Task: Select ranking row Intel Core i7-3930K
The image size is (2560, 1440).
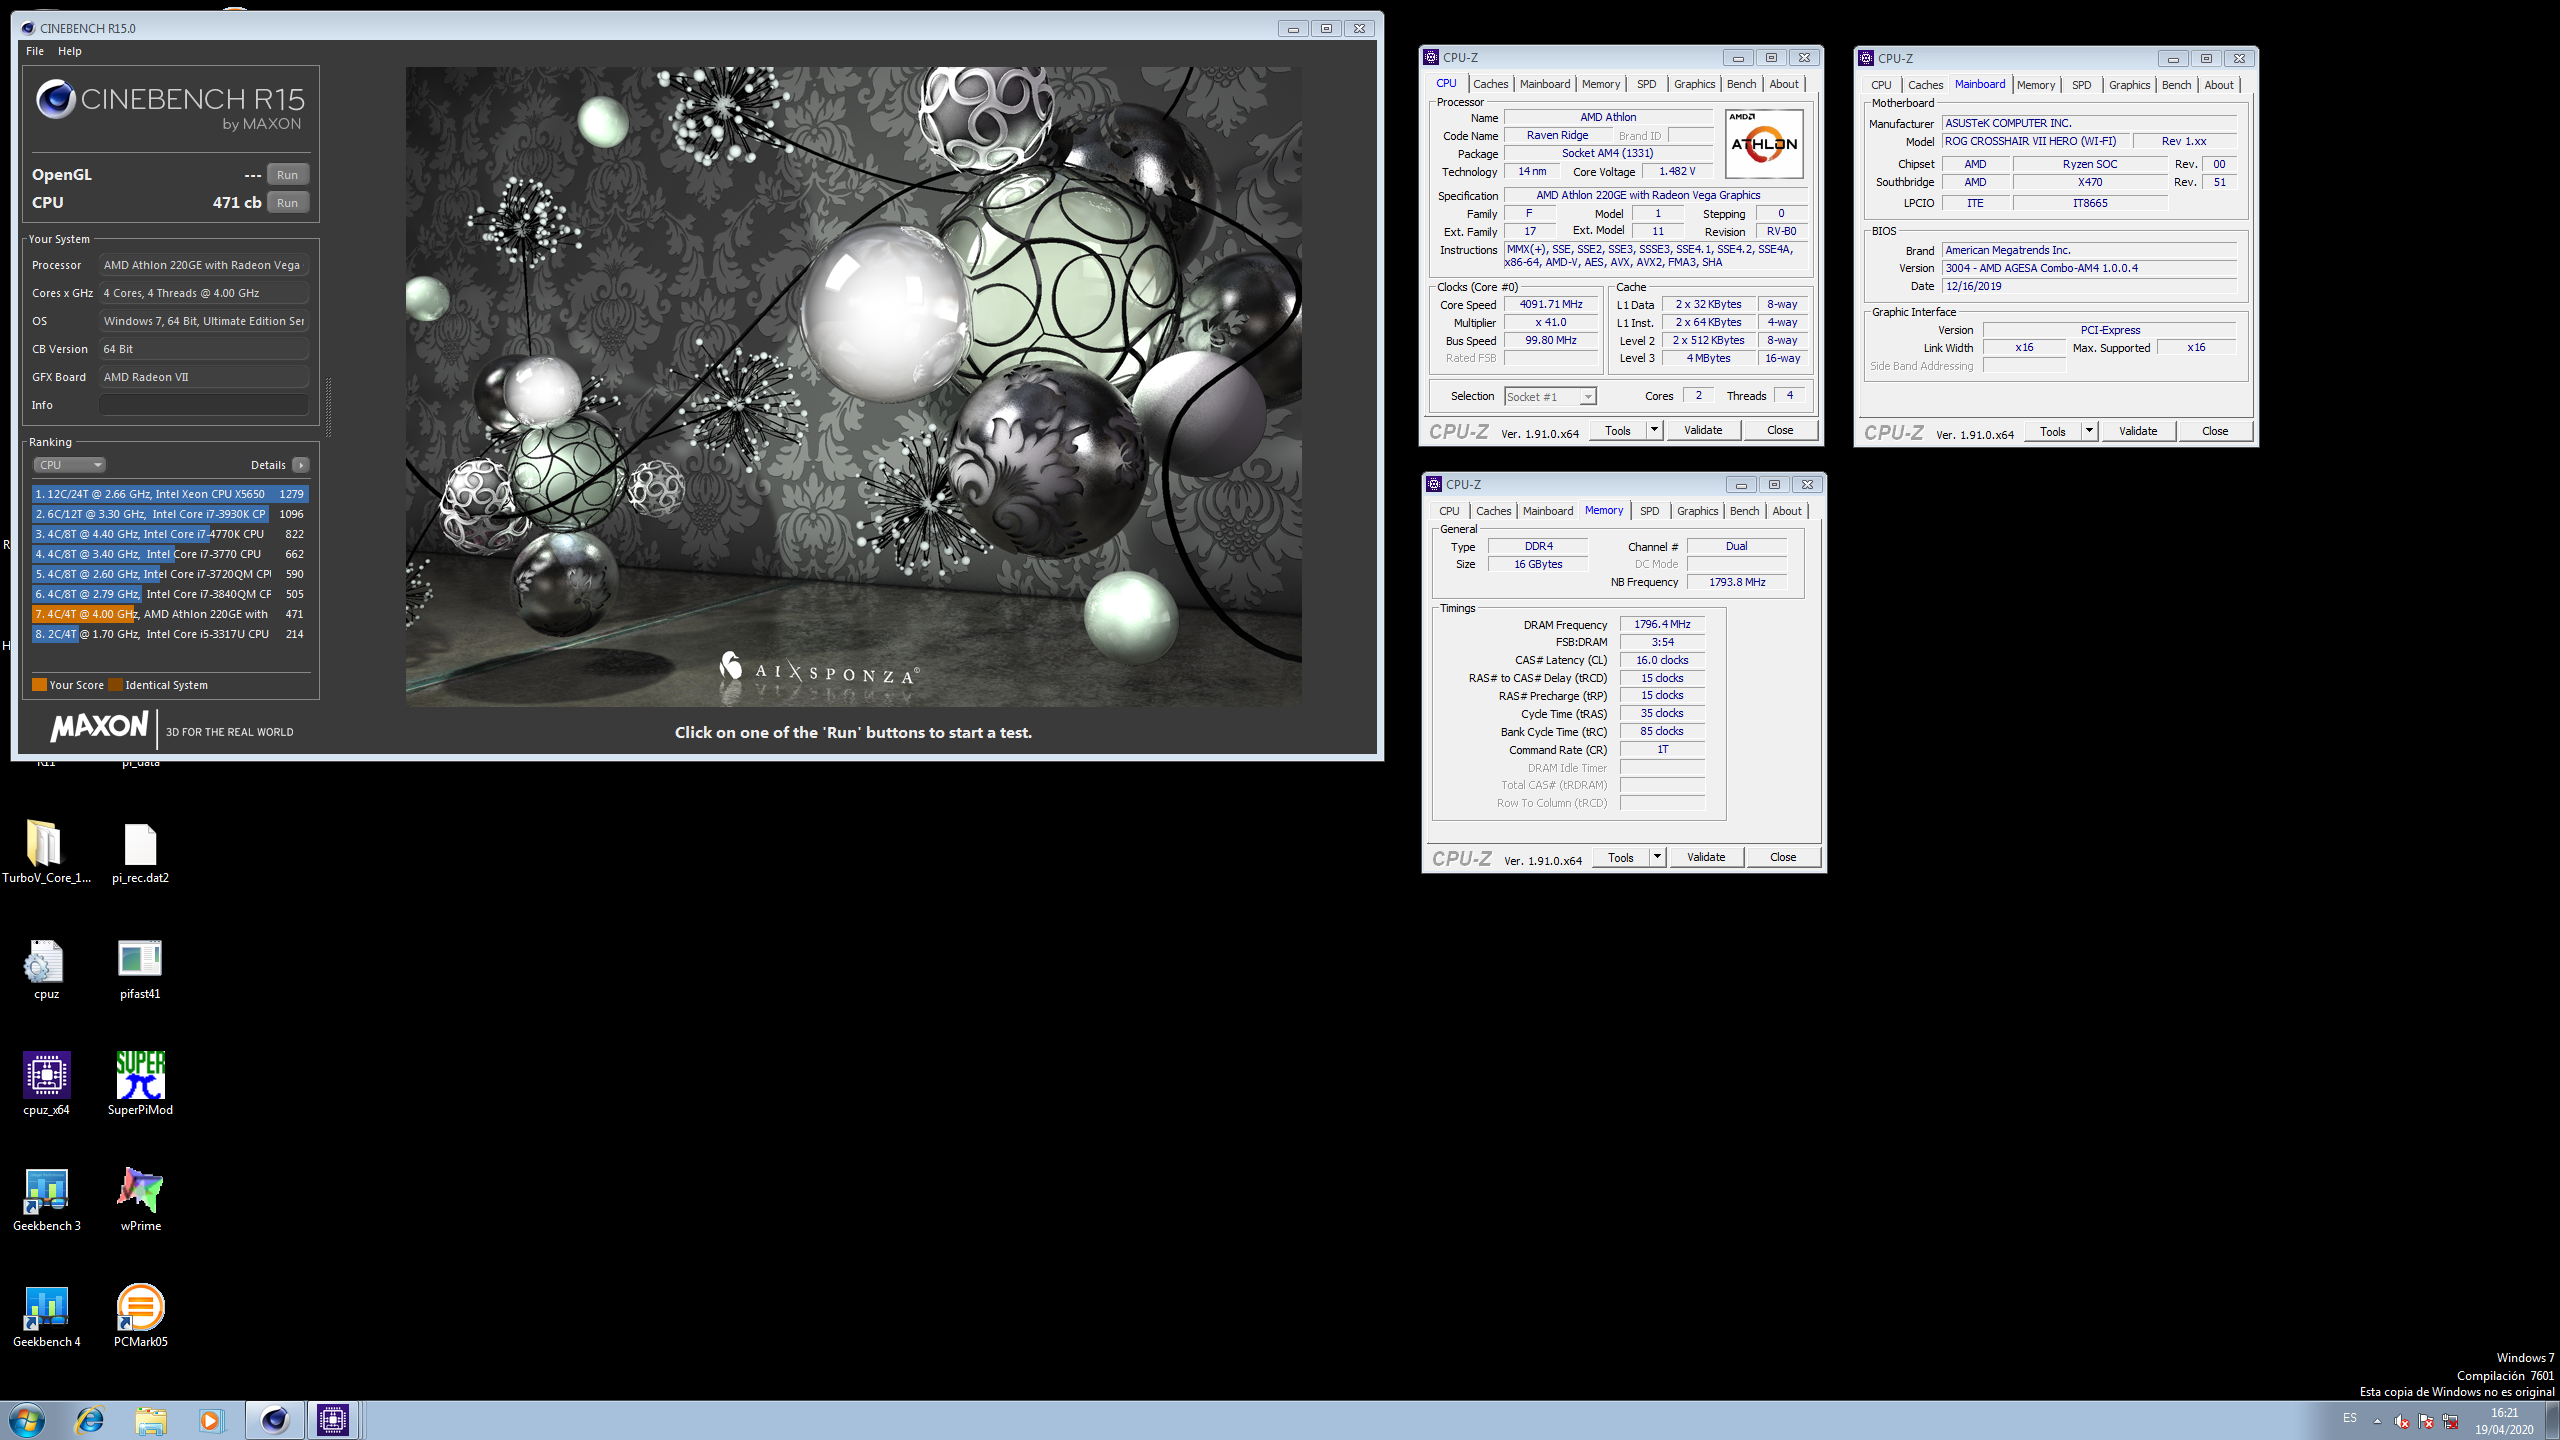Action: click(170, 514)
